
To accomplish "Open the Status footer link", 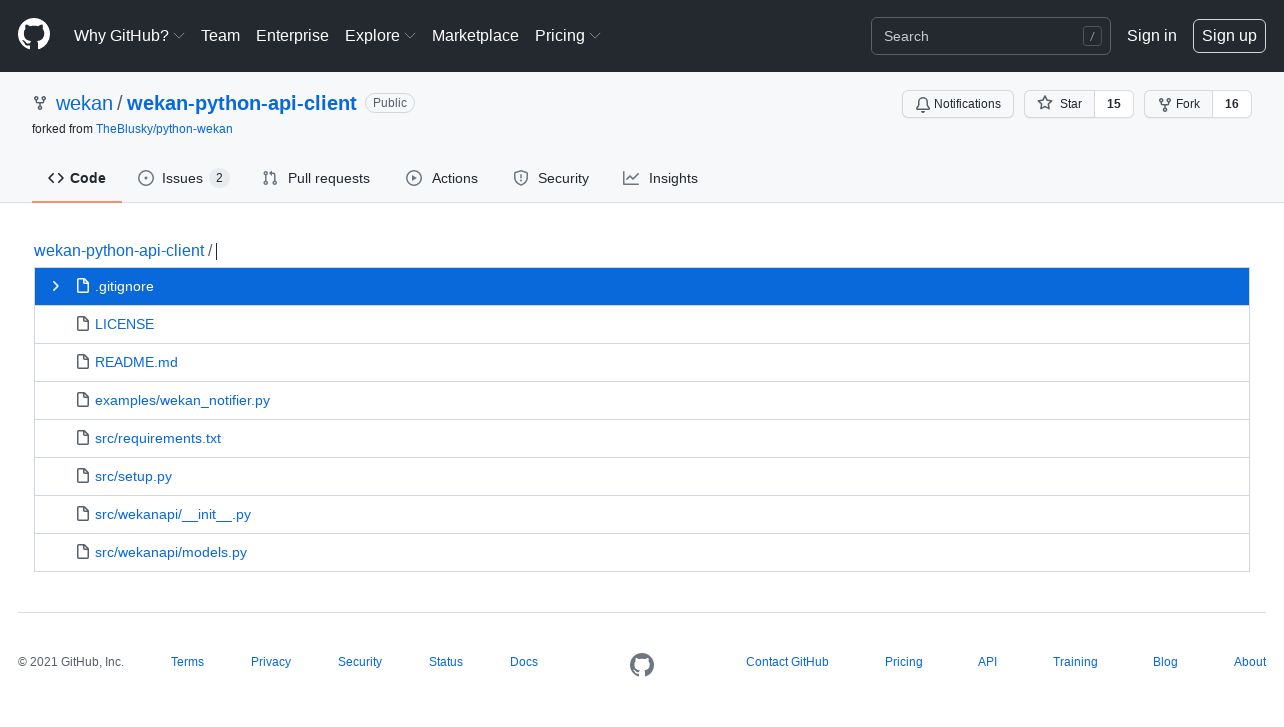I will coord(446,662).
